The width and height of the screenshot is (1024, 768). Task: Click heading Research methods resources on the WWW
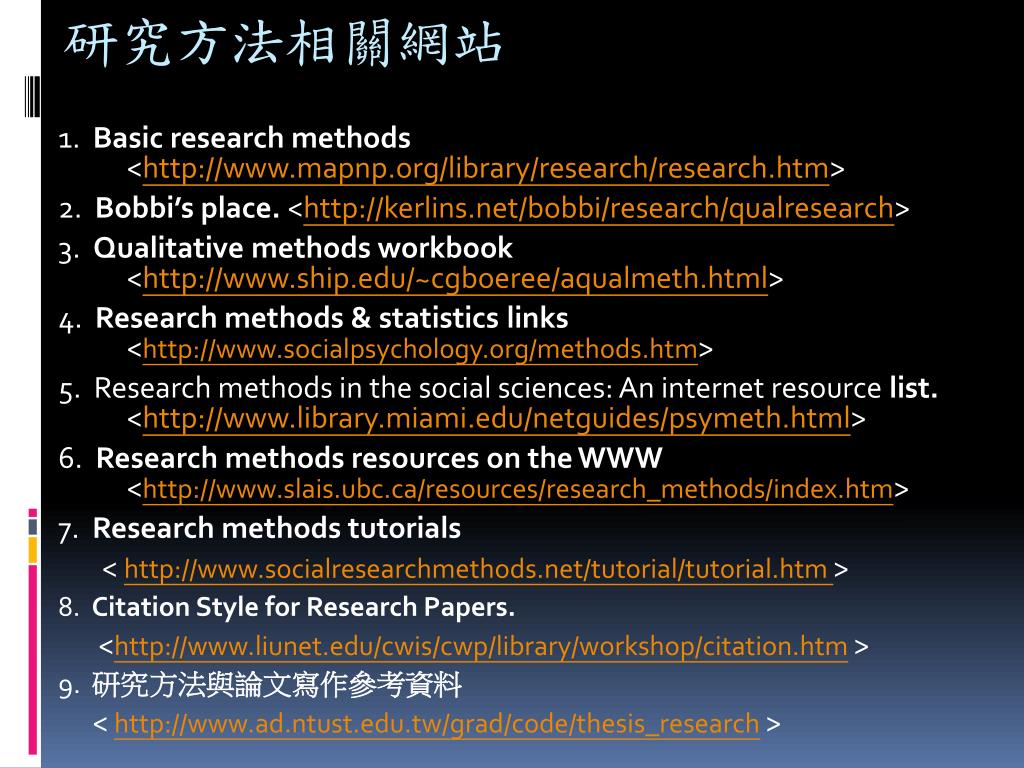pyautogui.click(x=379, y=458)
